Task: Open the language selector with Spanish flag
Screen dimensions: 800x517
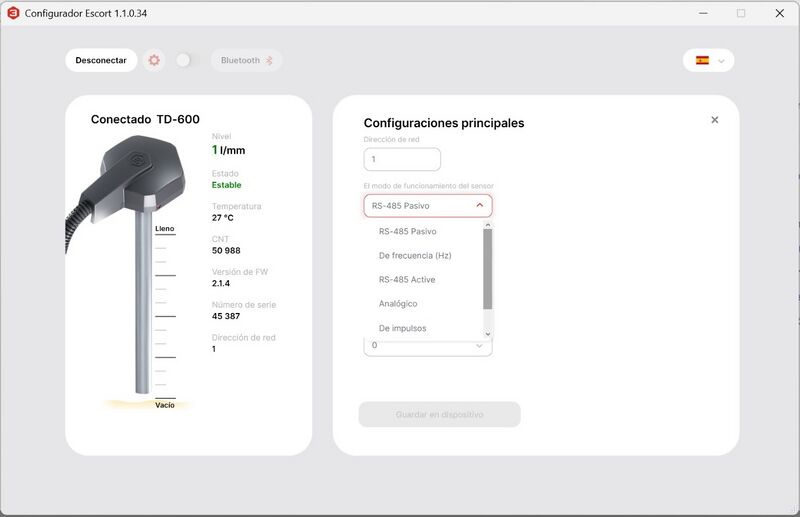Action: click(708, 60)
